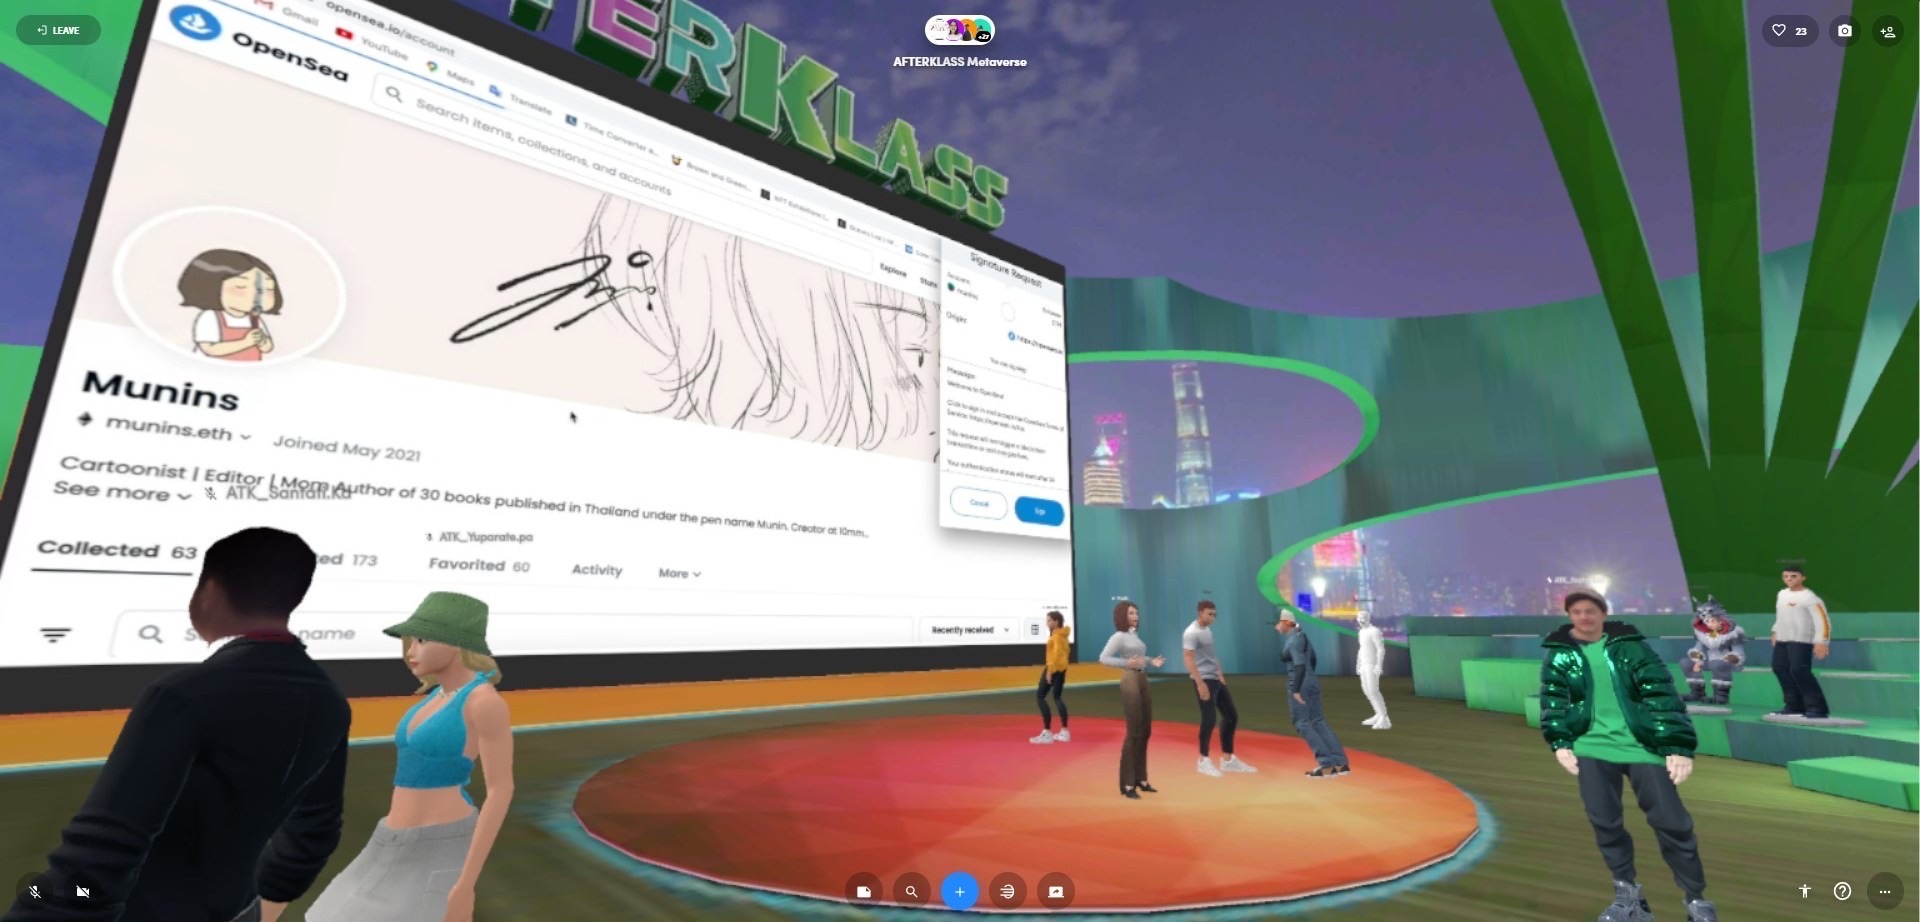Screen dimensions: 1920x922
Task: Open avatar emote accessibility icon
Action: point(1804,891)
